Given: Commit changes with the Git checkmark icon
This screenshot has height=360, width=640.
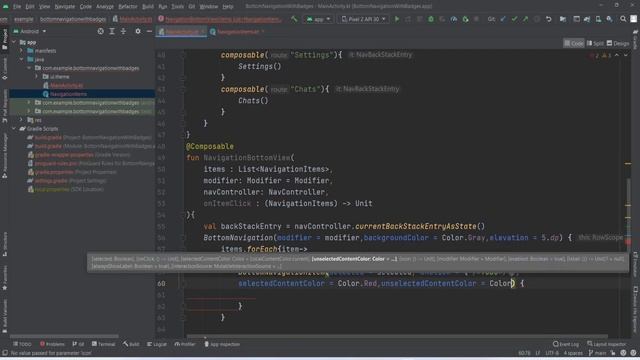Looking at the screenshot, I should pyautogui.click(x=514, y=19).
